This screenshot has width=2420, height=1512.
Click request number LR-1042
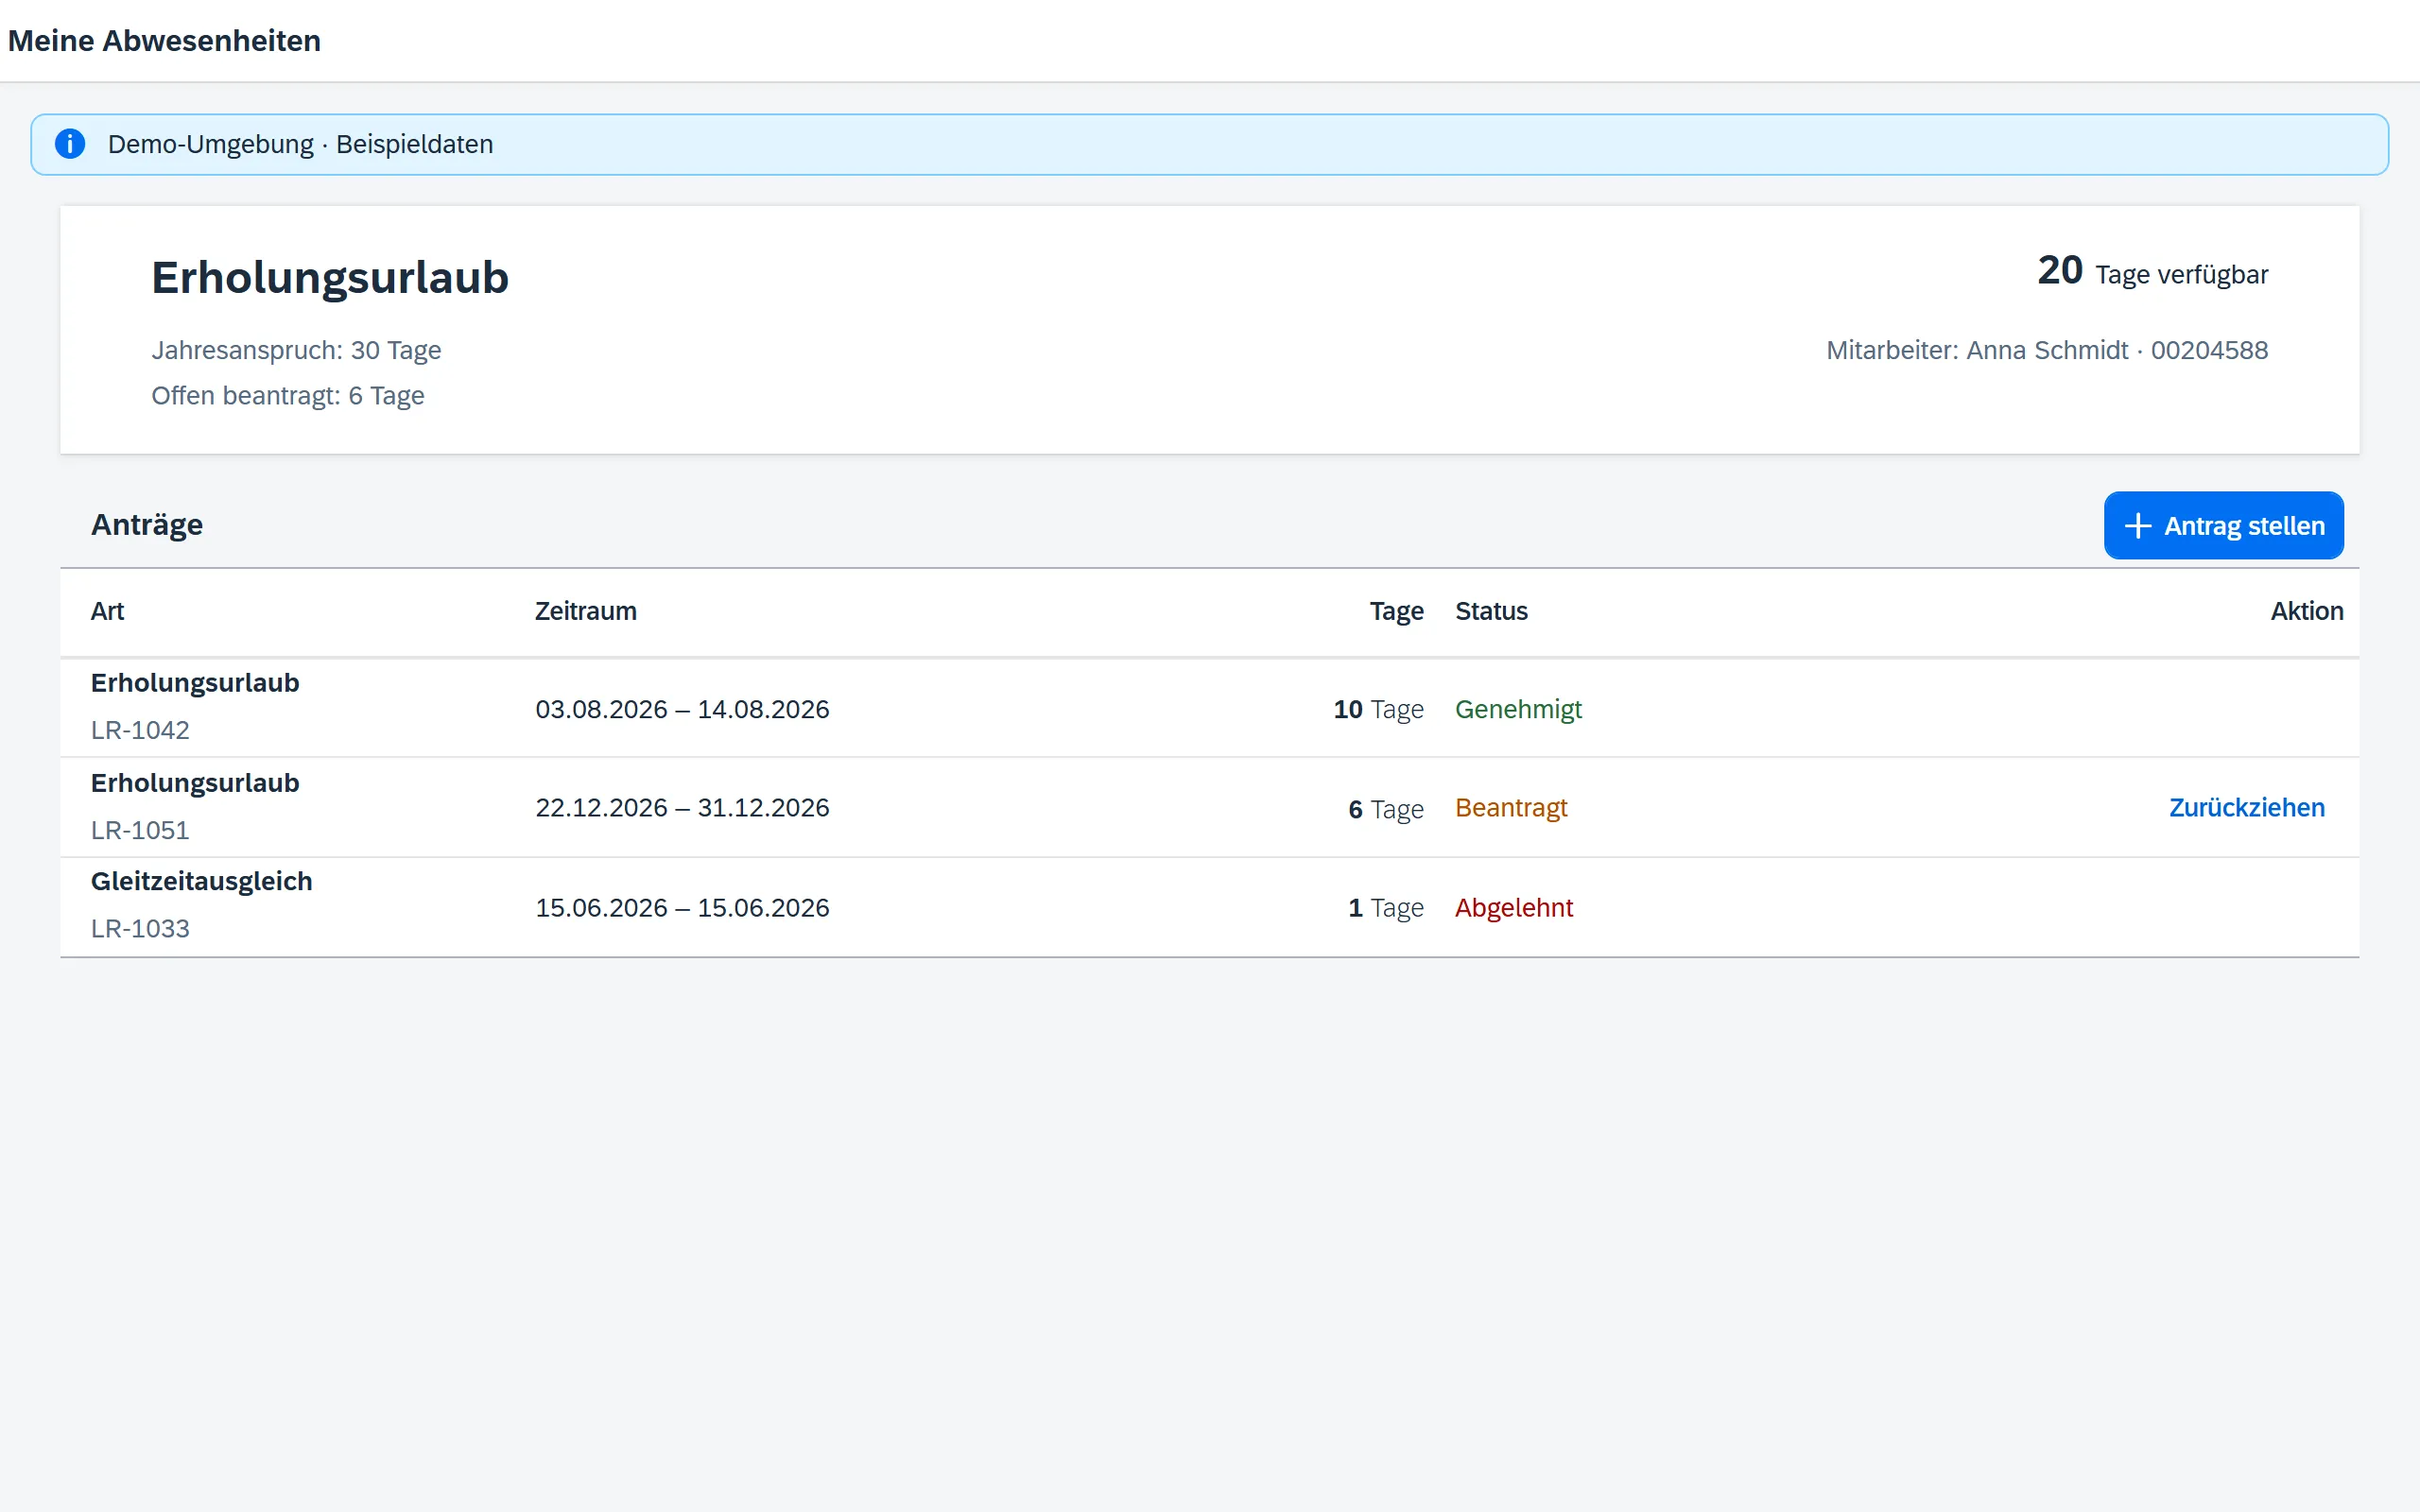tap(140, 731)
